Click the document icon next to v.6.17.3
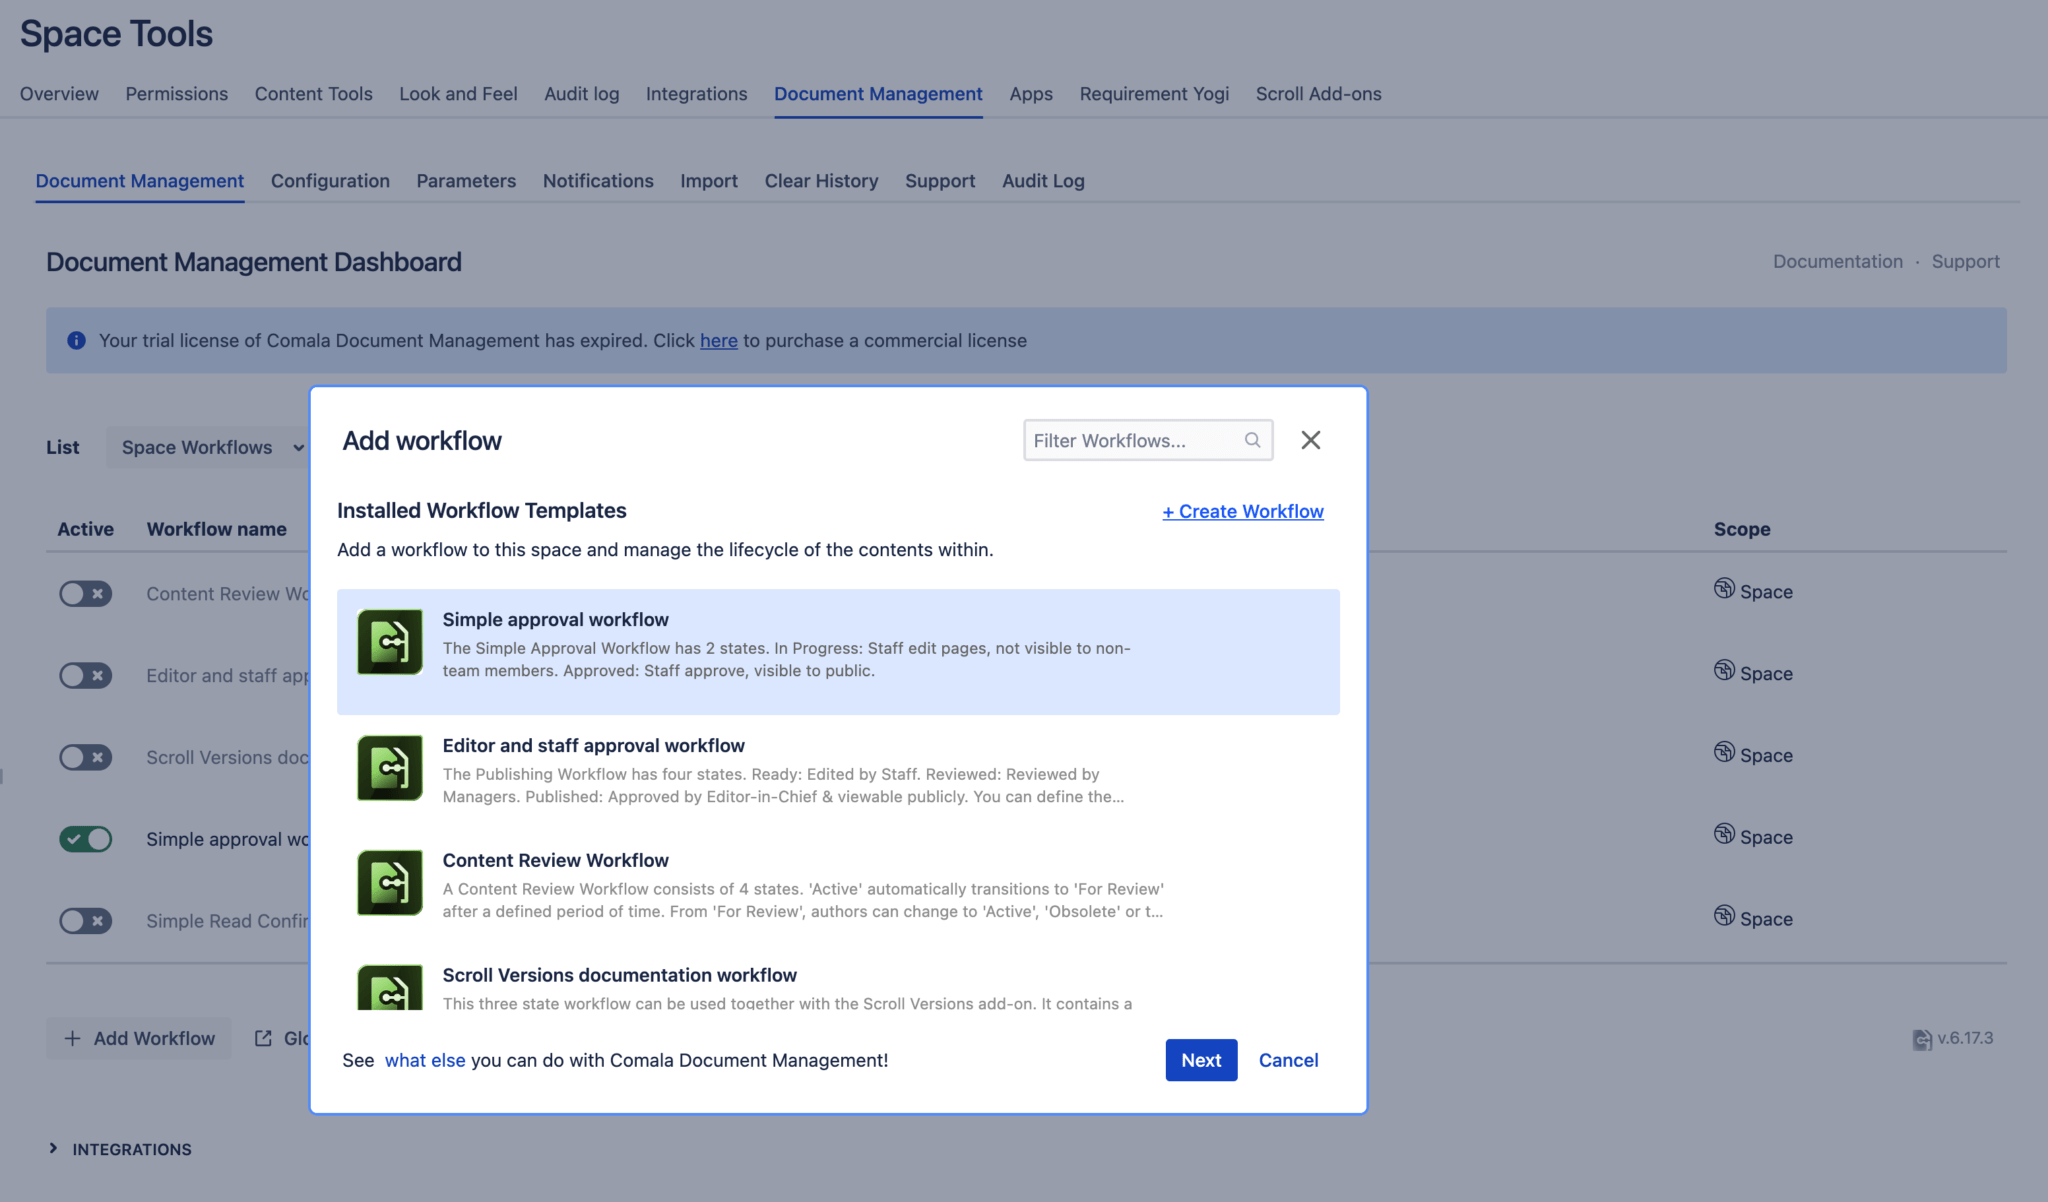This screenshot has width=2048, height=1202. pyautogui.click(x=1920, y=1039)
